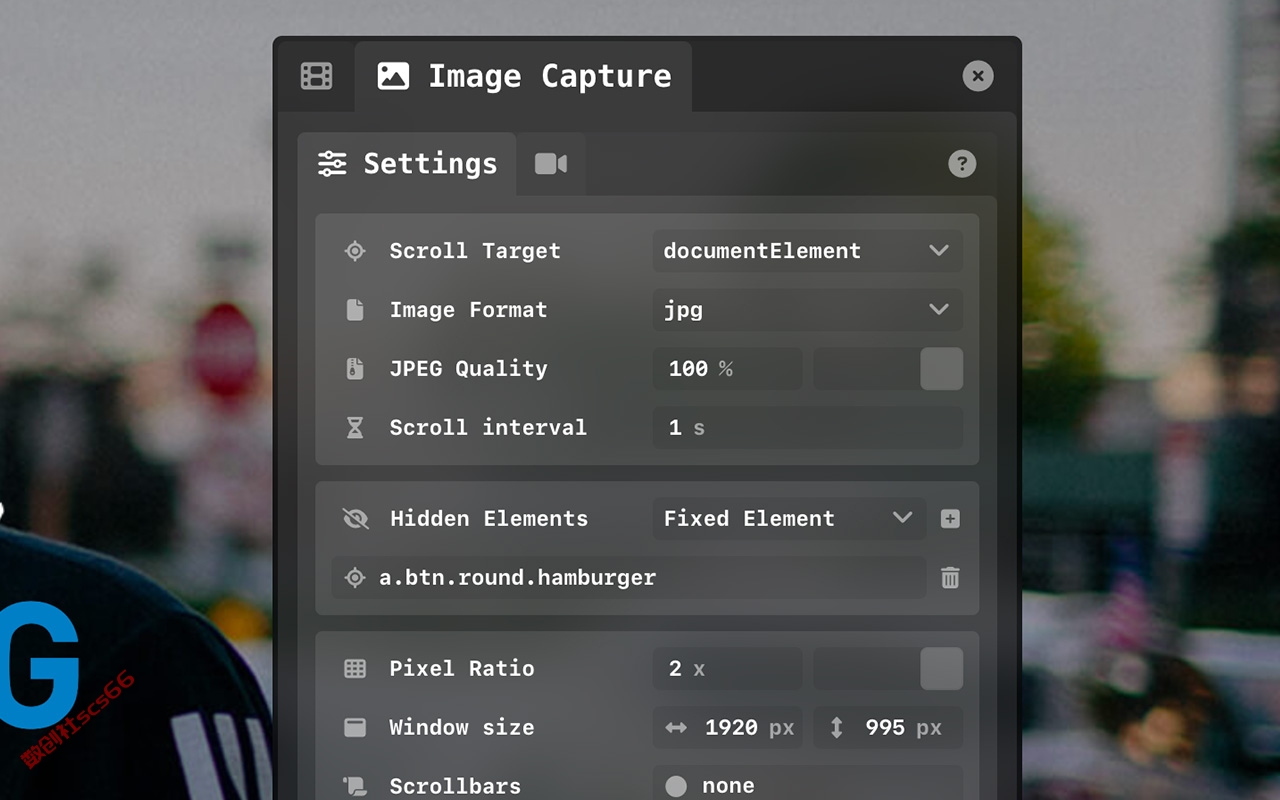The image size is (1280, 800).
Task: Switch to the video camera sub-tab
Action: click(x=551, y=164)
